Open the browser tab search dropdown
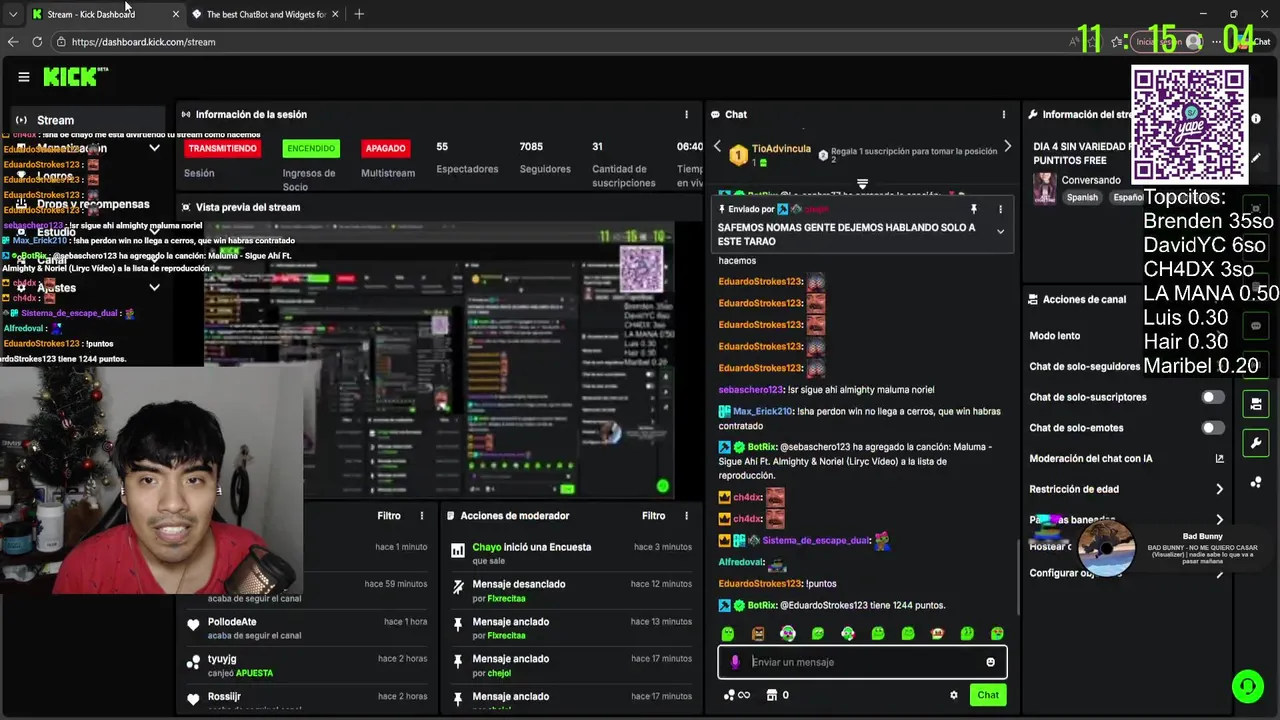 [13, 14]
